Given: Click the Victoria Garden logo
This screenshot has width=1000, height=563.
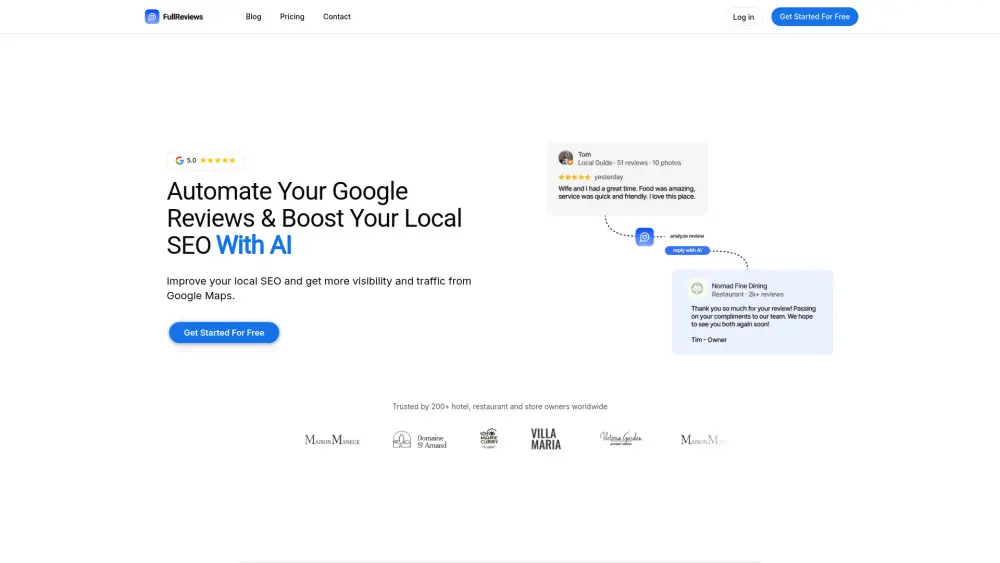Looking at the screenshot, I should point(621,439).
